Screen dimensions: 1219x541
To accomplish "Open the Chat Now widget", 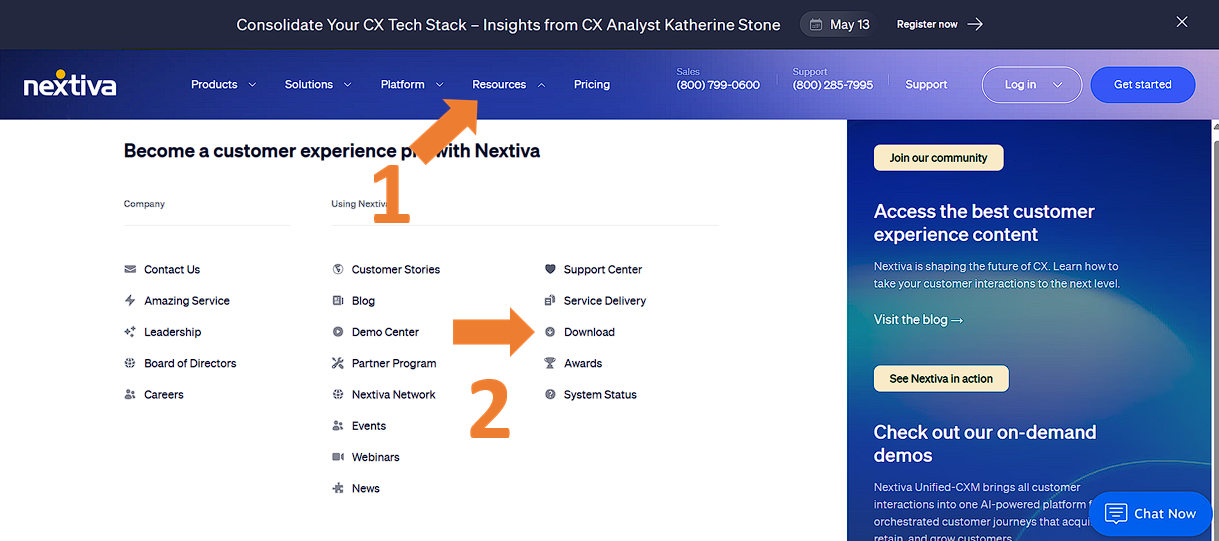I will [1151, 513].
